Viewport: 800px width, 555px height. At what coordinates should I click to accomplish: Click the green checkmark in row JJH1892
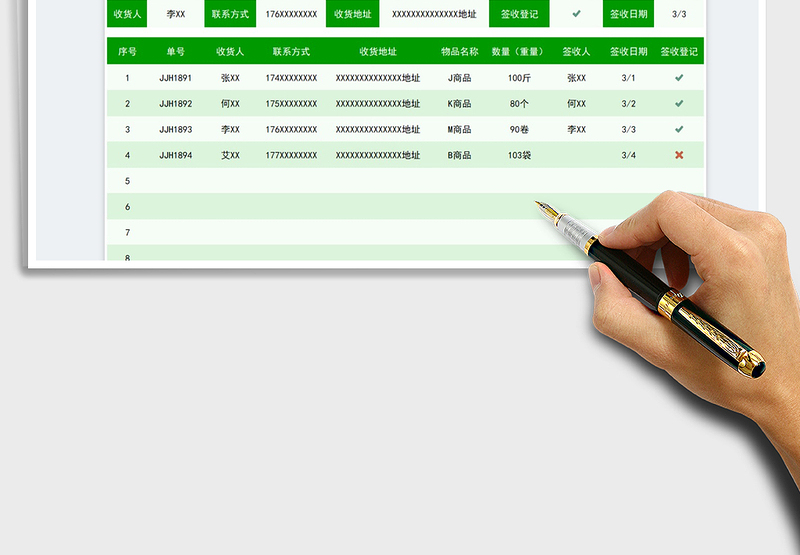pos(679,104)
